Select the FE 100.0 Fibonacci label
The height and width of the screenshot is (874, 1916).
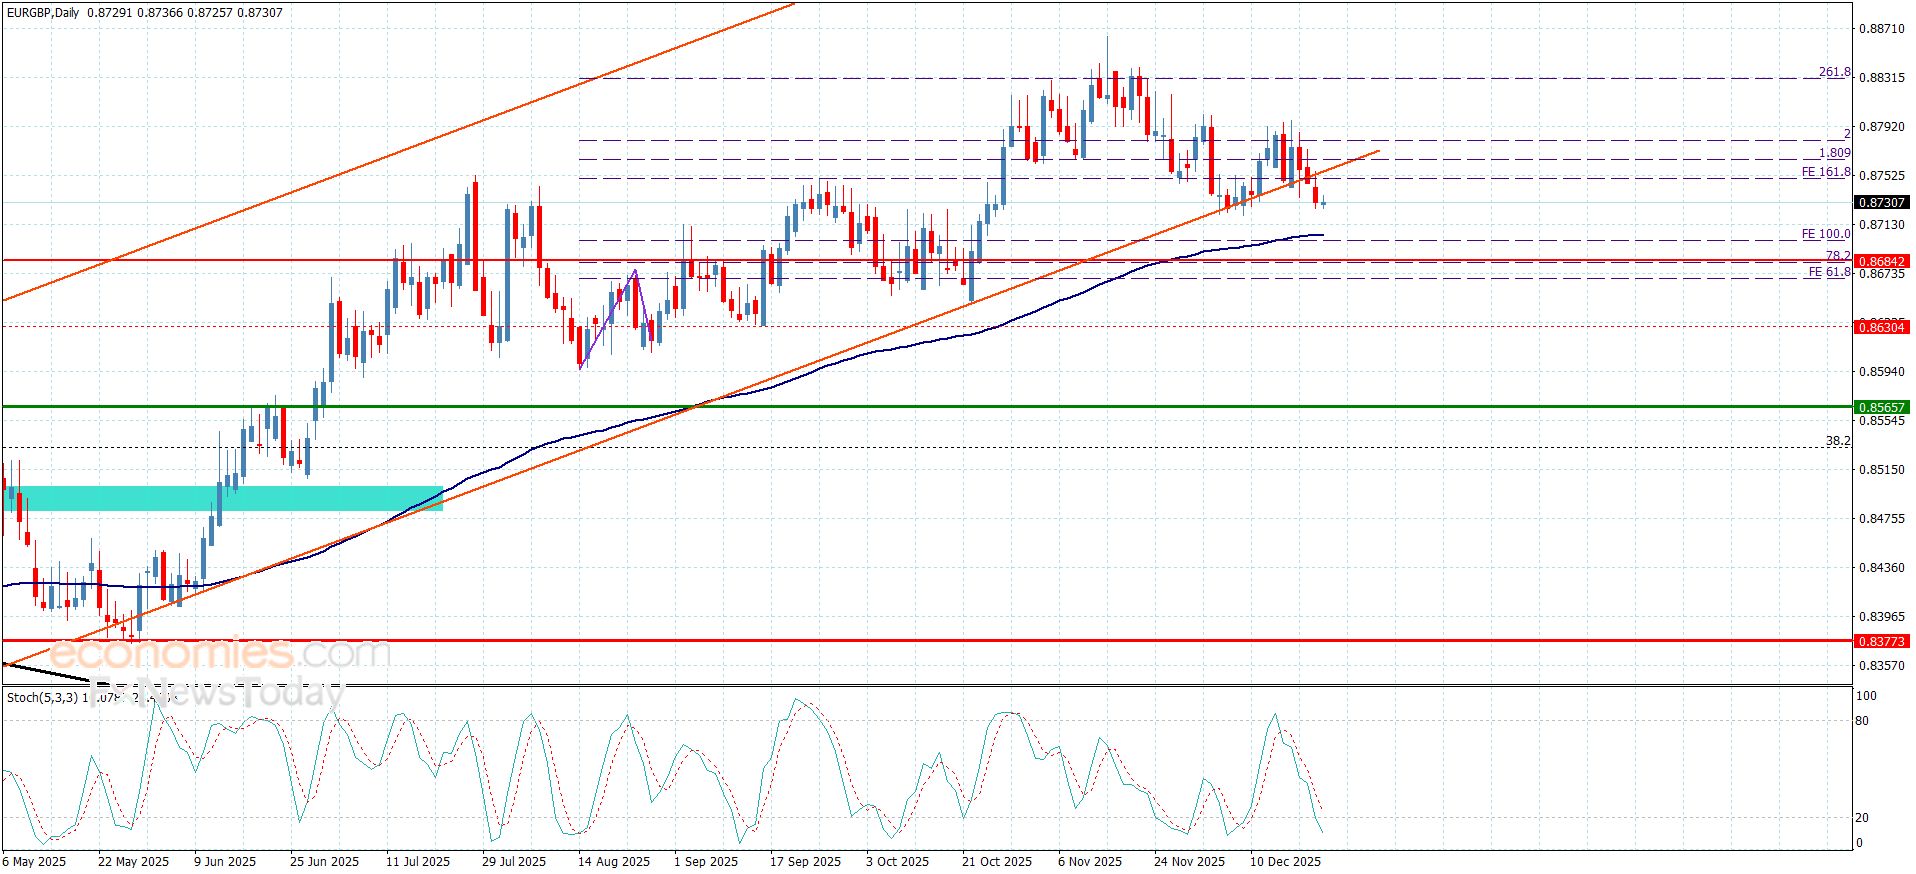point(1825,234)
